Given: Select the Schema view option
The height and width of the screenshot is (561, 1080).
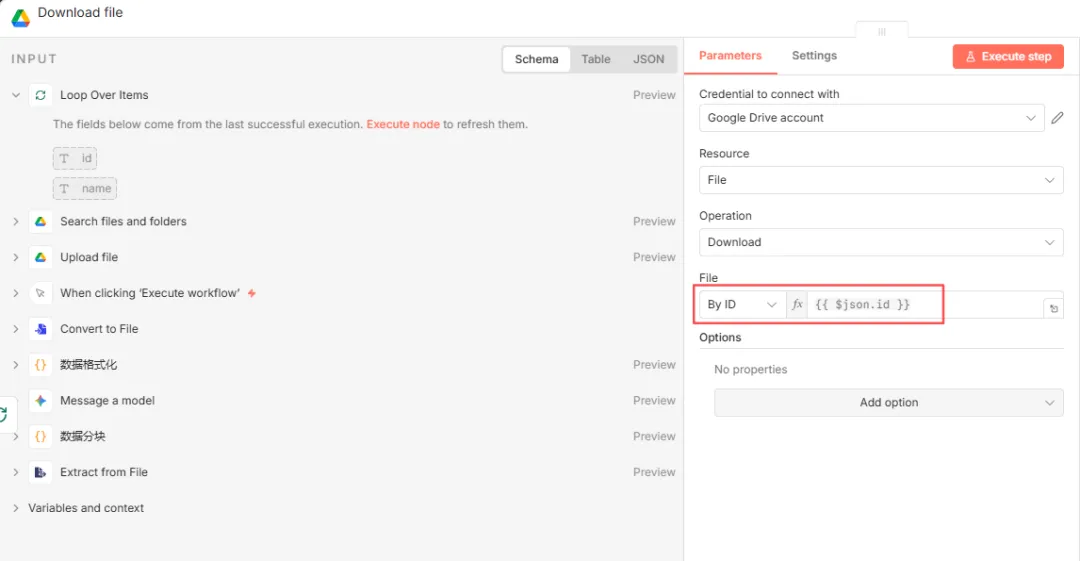Looking at the screenshot, I should pos(536,59).
